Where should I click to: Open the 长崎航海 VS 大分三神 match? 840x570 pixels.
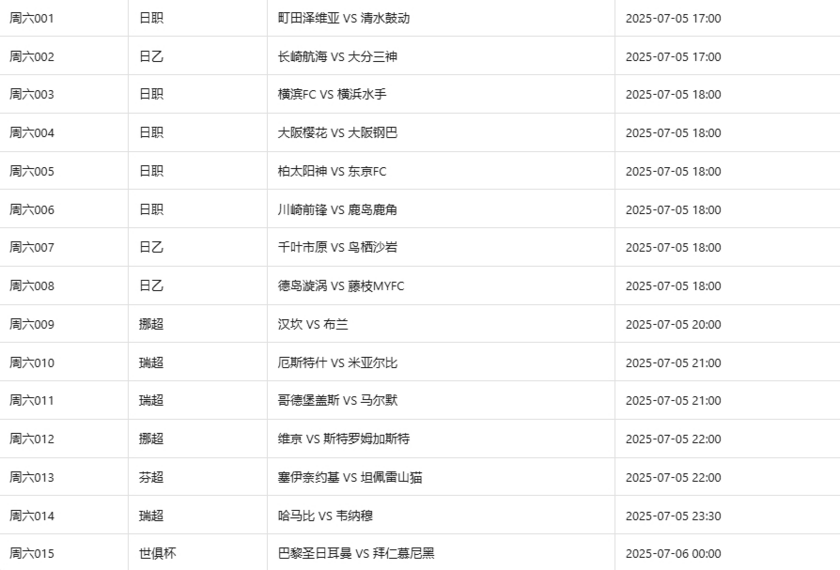pos(337,57)
